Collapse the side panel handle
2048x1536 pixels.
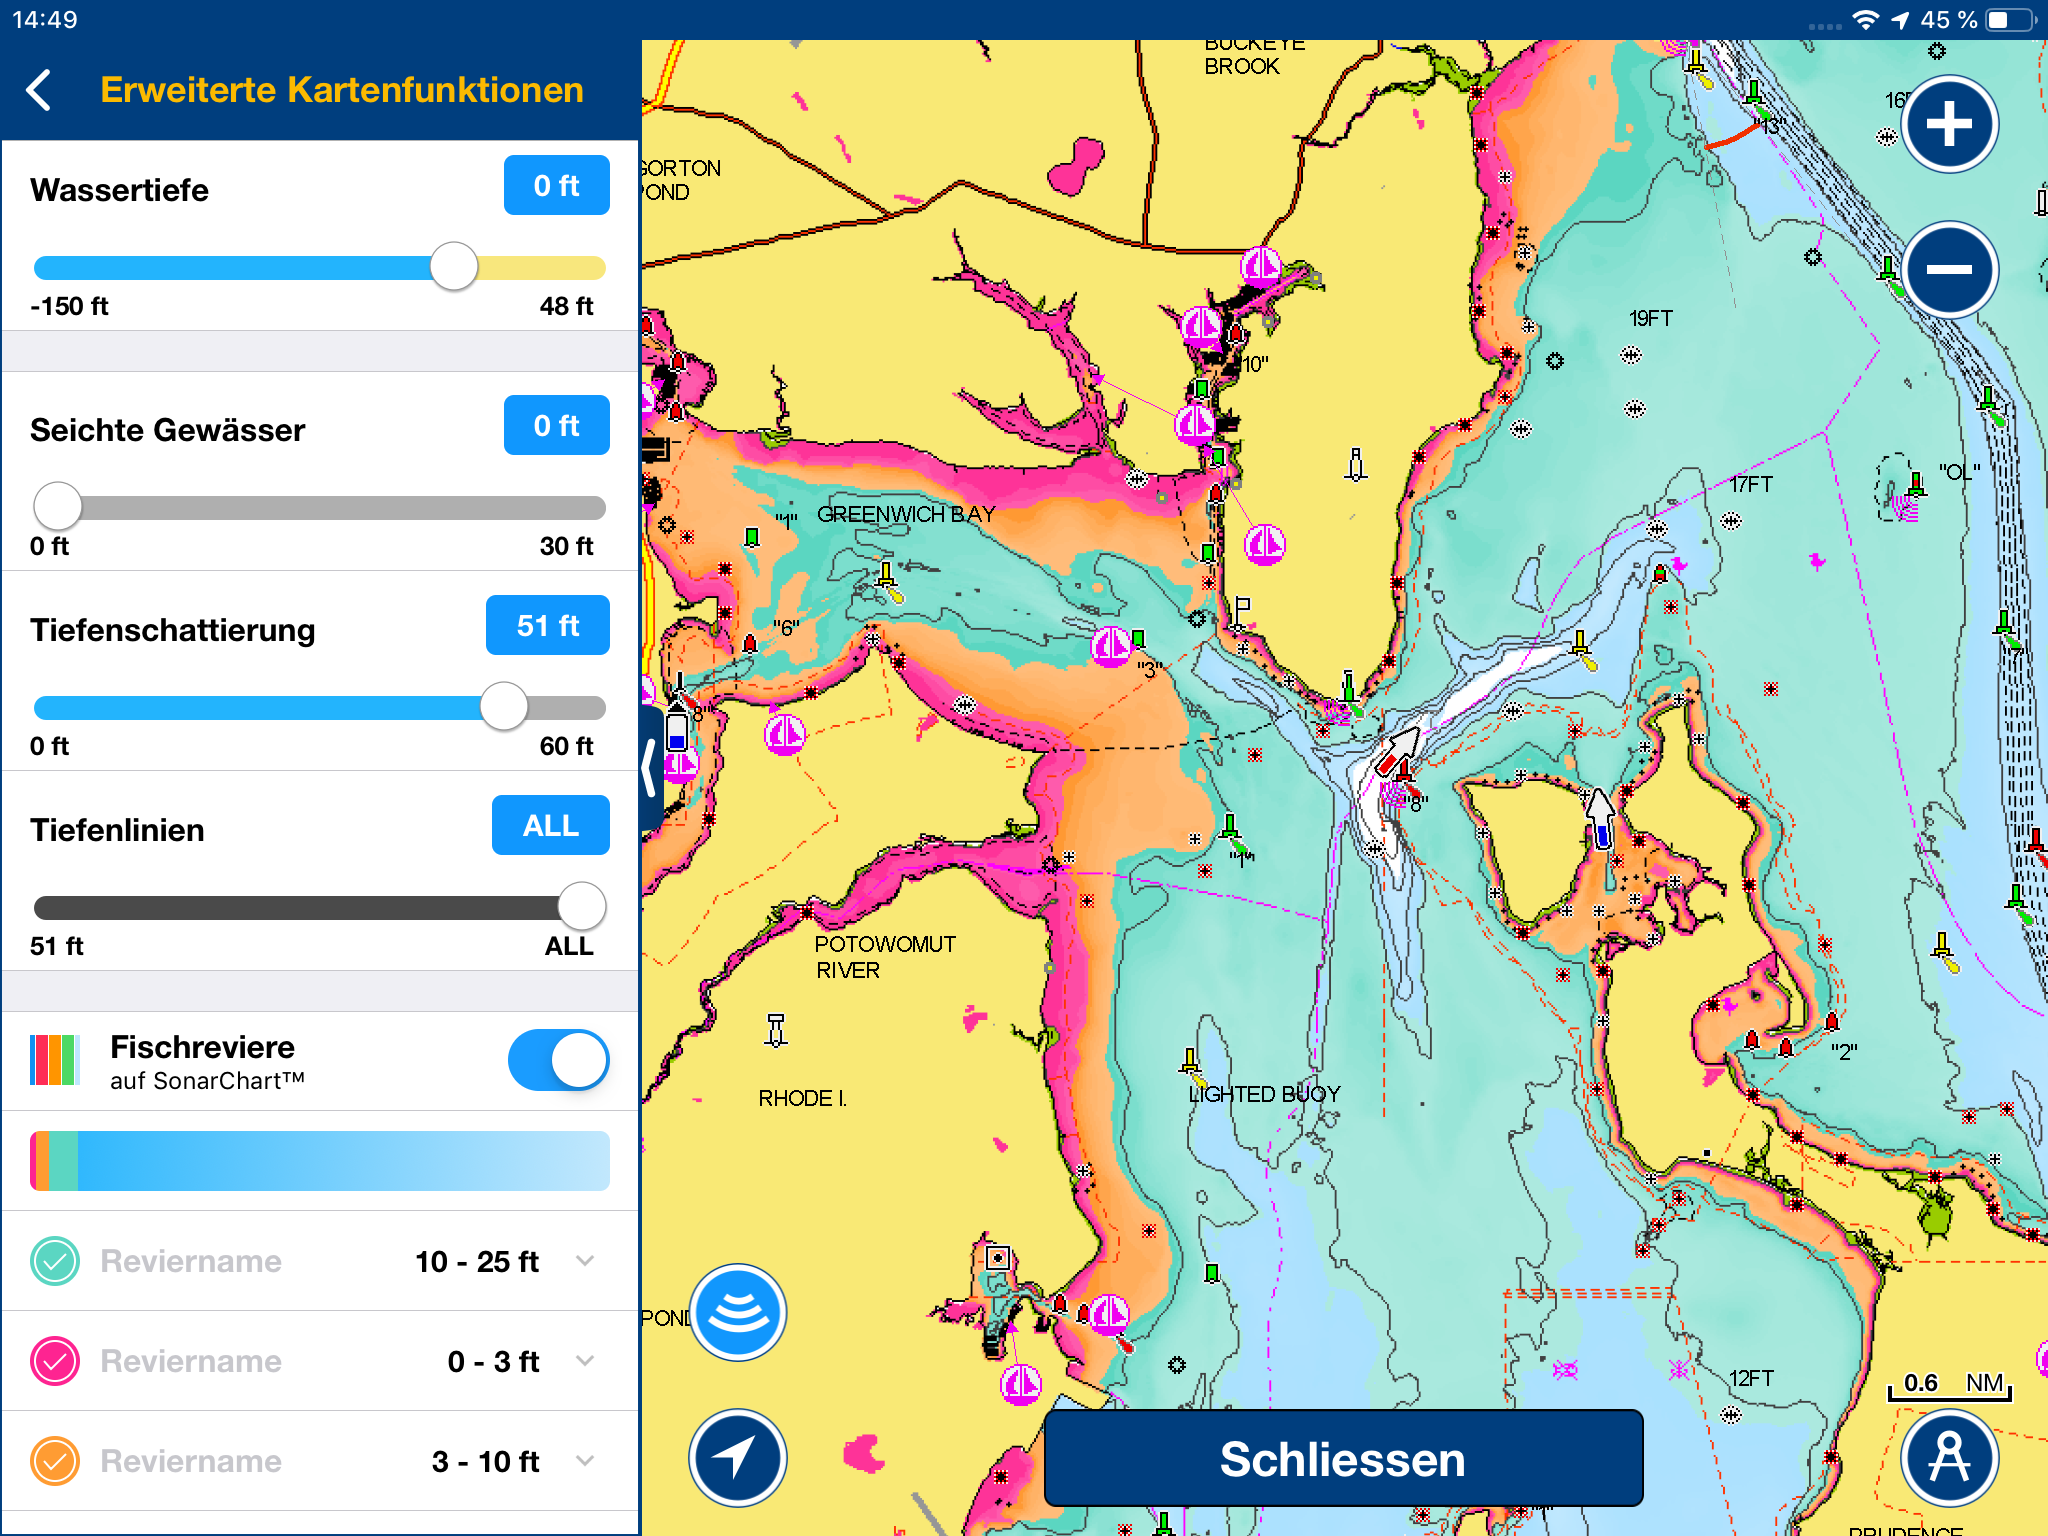pyautogui.click(x=651, y=768)
